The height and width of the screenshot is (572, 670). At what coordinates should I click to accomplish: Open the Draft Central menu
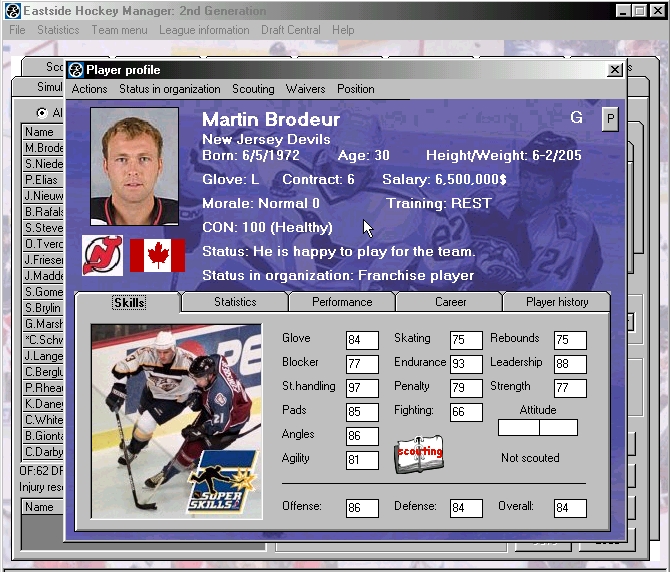[291, 30]
